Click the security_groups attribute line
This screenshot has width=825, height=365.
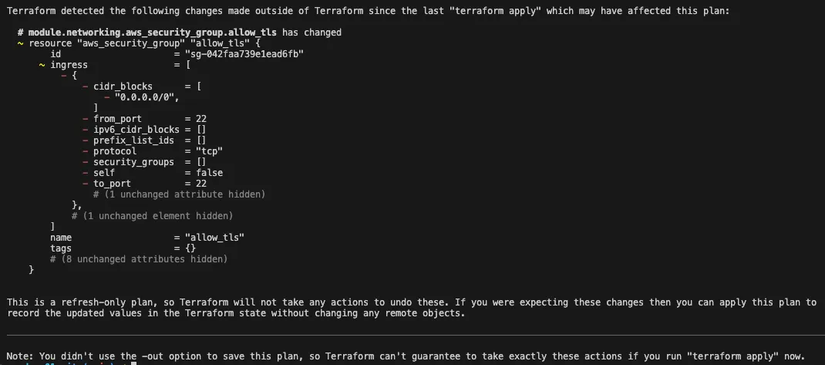pyautogui.click(x=145, y=162)
